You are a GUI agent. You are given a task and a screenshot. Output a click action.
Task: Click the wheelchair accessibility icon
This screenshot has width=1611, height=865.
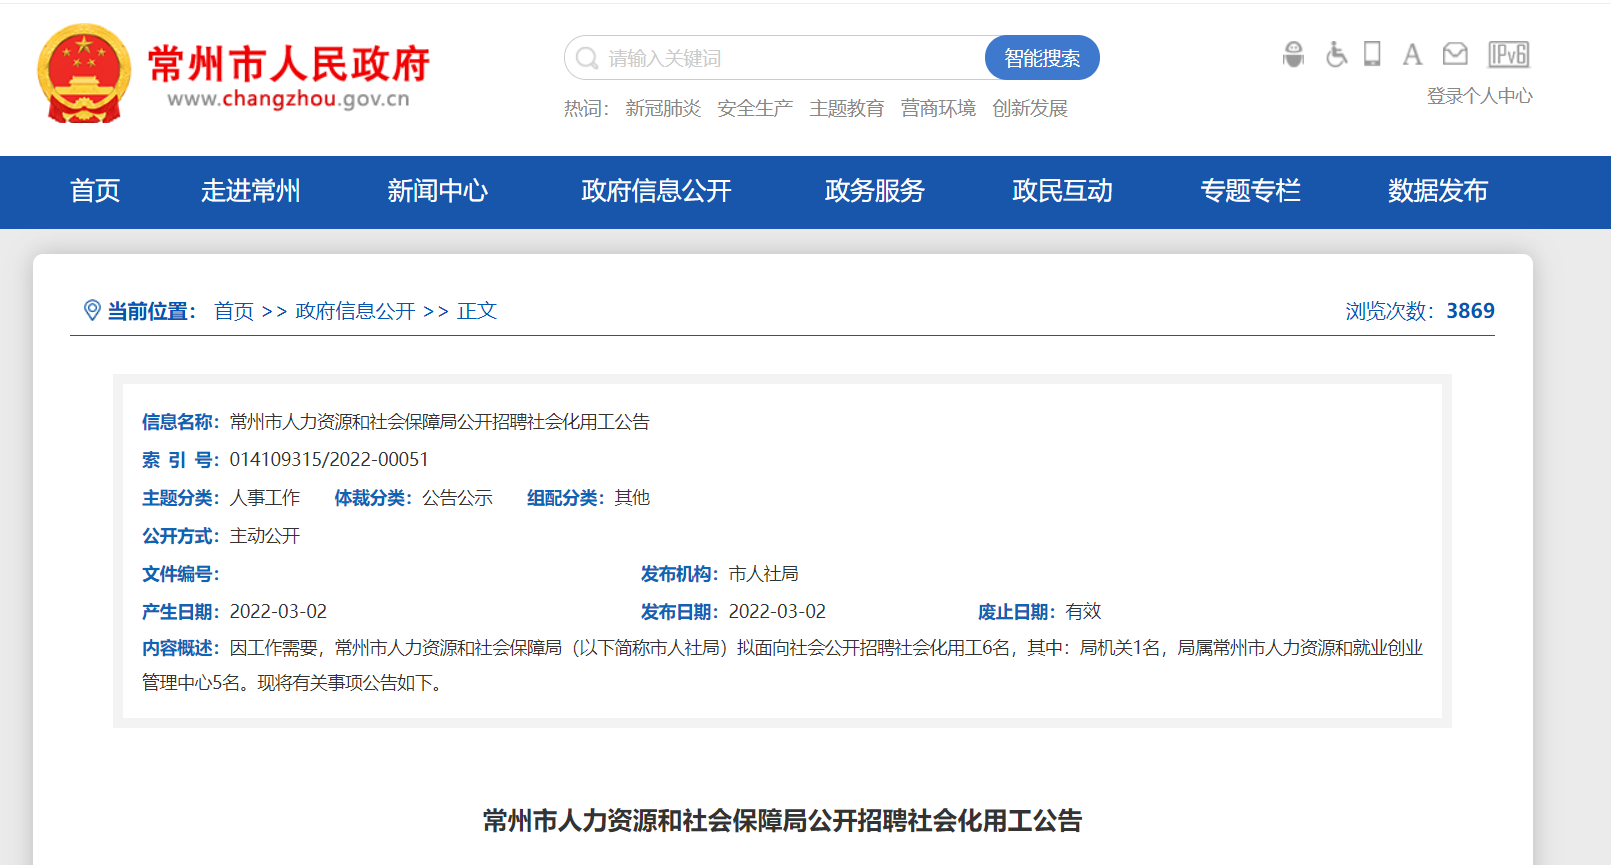[x=1336, y=54]
